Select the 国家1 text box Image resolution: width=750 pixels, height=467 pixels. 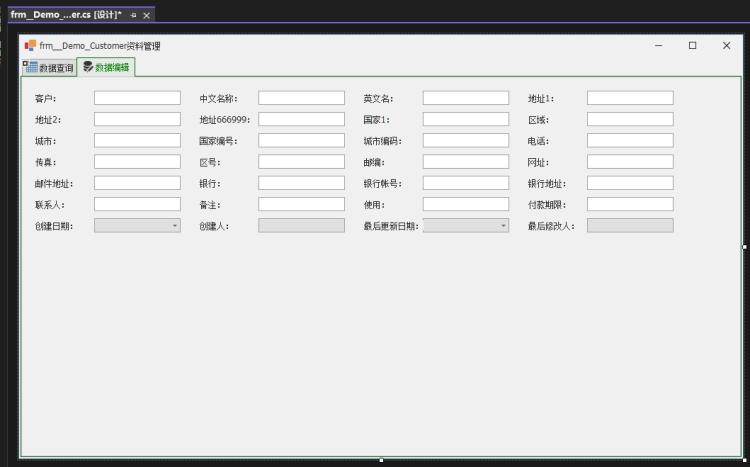(x=466, y=119)
